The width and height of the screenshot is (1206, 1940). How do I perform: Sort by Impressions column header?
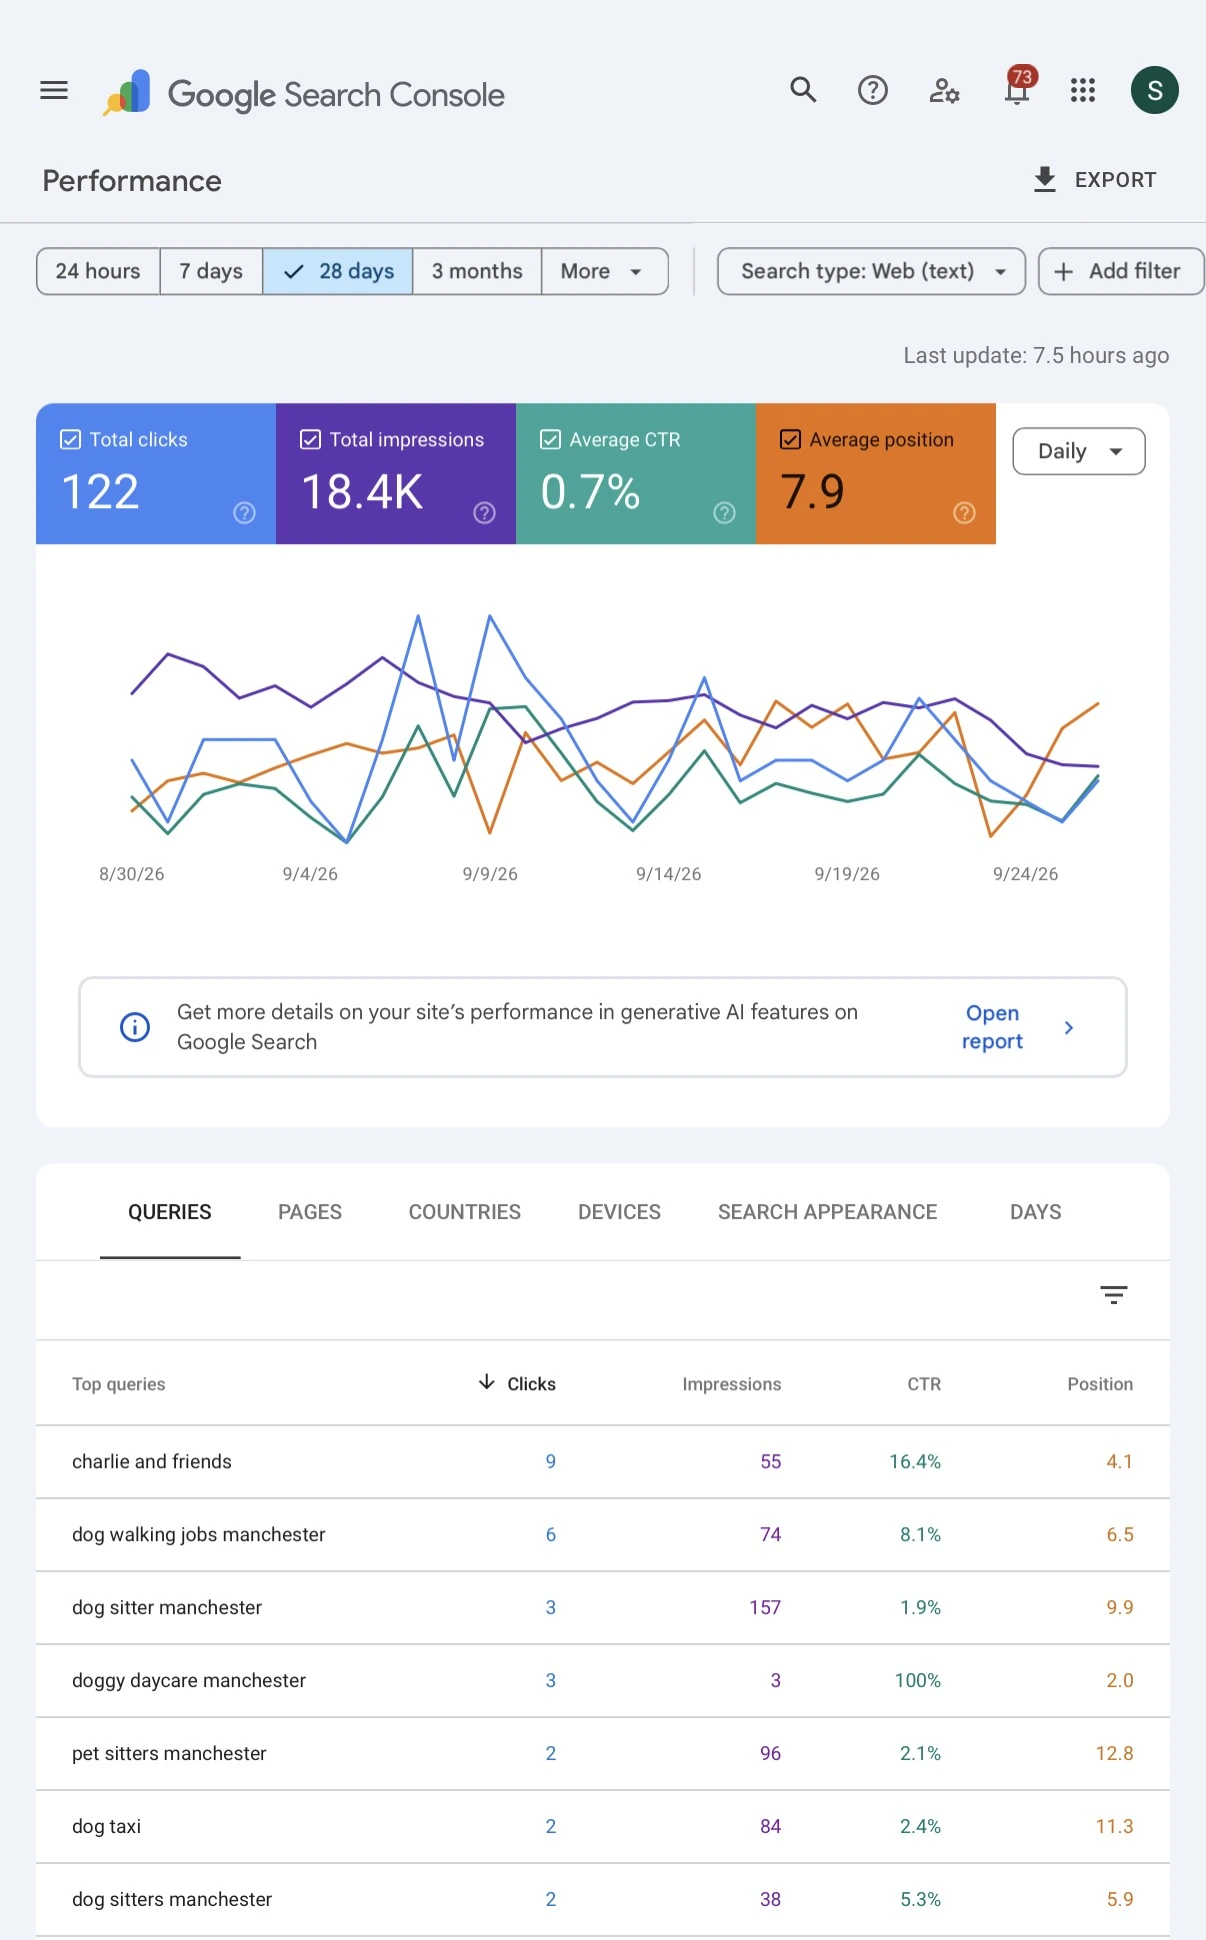click(x=732, y=1384)
